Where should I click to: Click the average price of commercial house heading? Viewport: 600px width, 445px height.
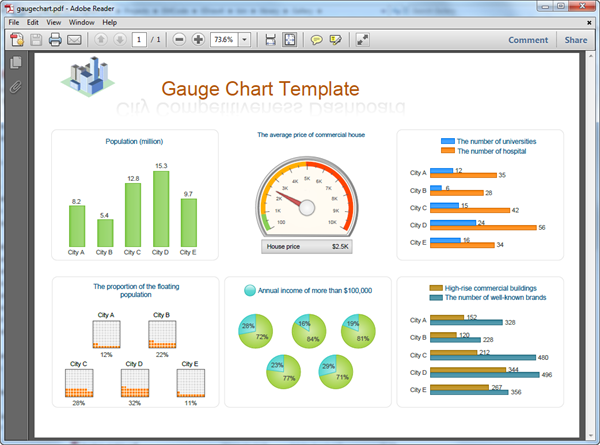311,135
